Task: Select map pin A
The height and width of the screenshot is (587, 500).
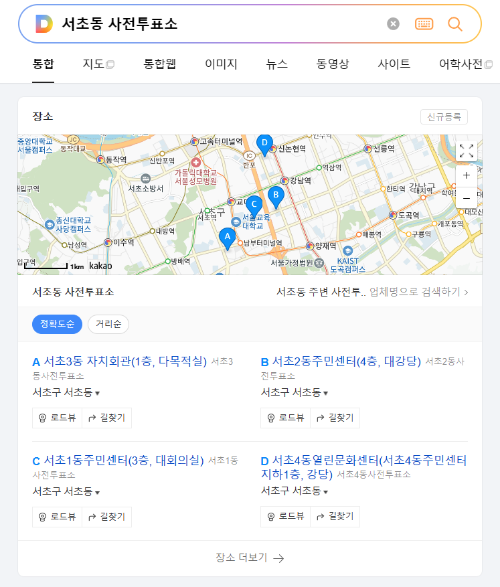Action: (x=227, y=238)
